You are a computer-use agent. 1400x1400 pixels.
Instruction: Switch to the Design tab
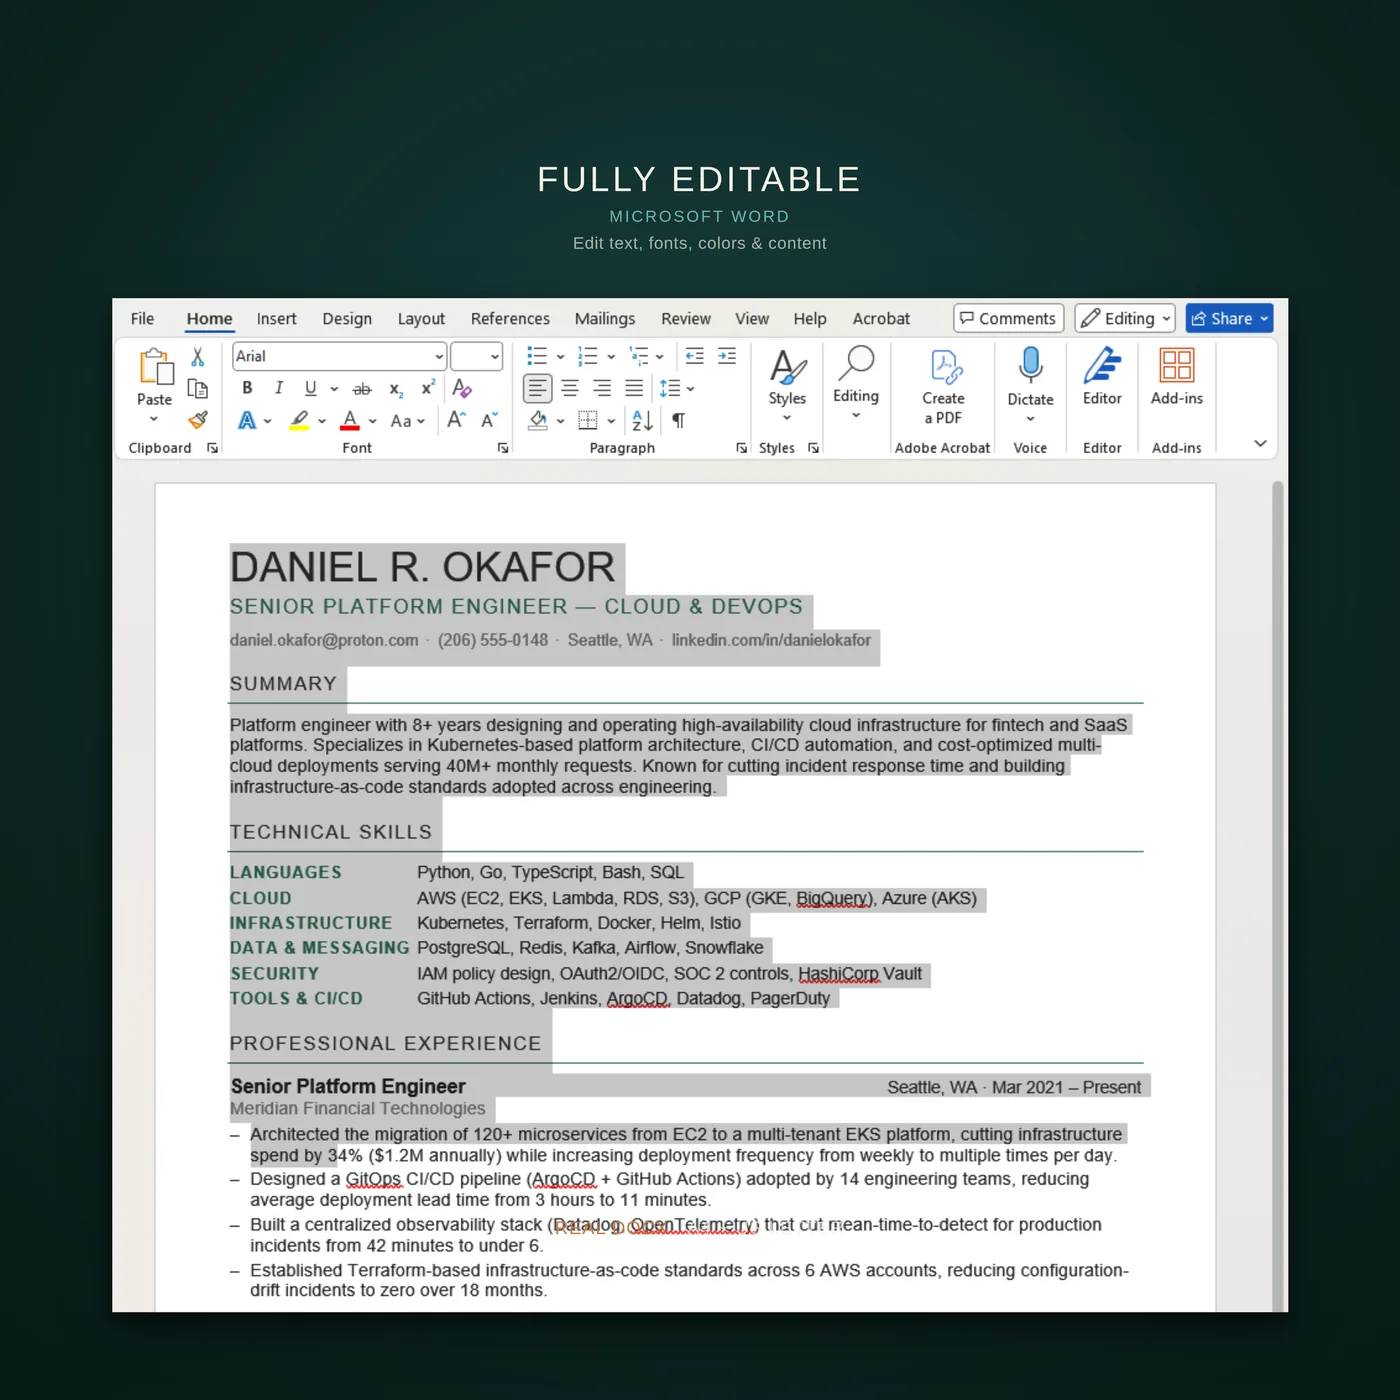(x=347, y=318)
